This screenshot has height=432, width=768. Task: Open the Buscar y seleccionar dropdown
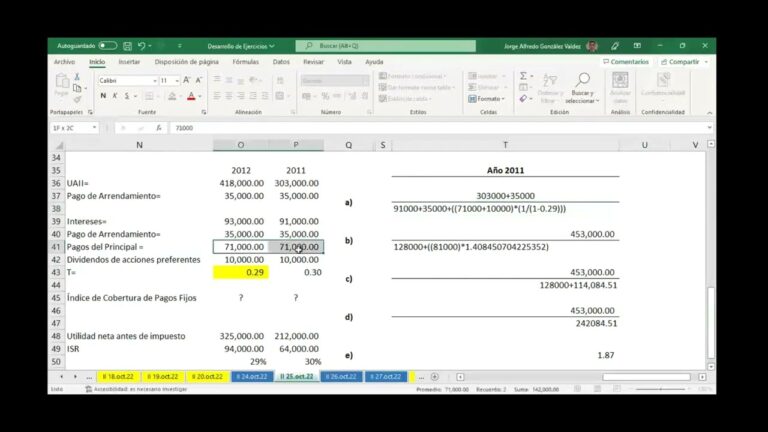coord(582,89)
